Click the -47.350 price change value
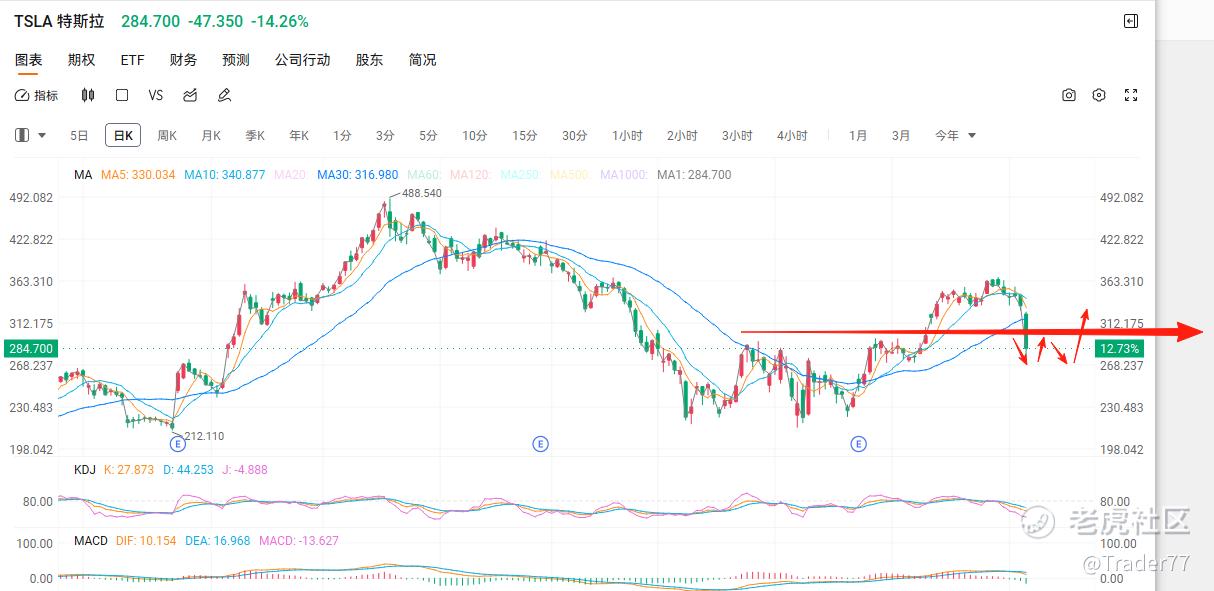The height and width of the screenshot is (591, 1214). point(215,21)
